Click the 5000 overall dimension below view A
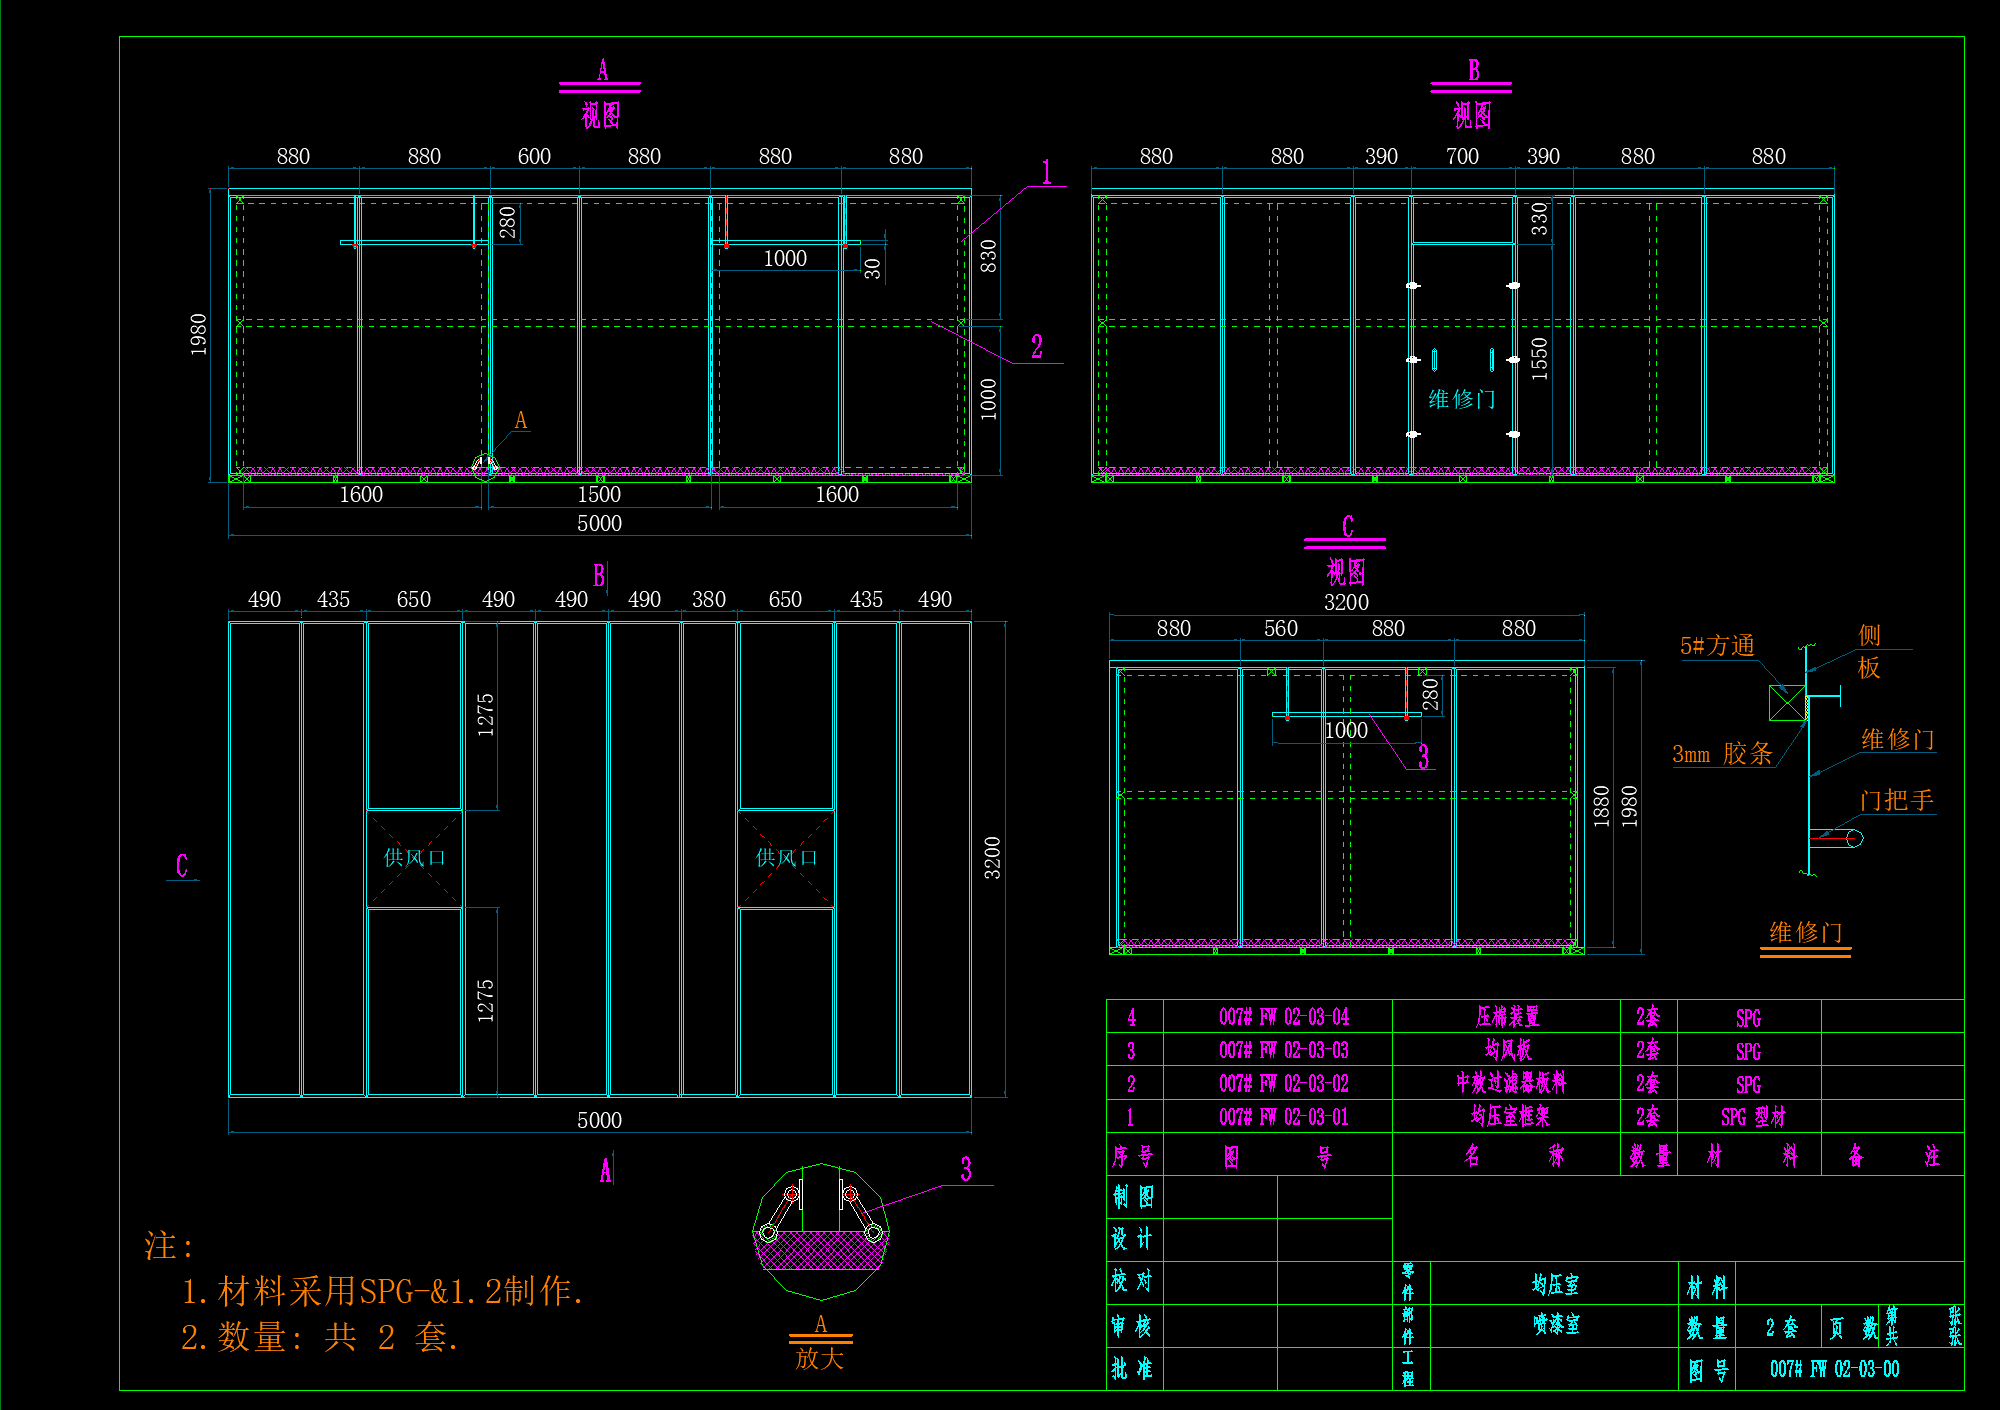2000x1410 pixels. pos(599,523)
